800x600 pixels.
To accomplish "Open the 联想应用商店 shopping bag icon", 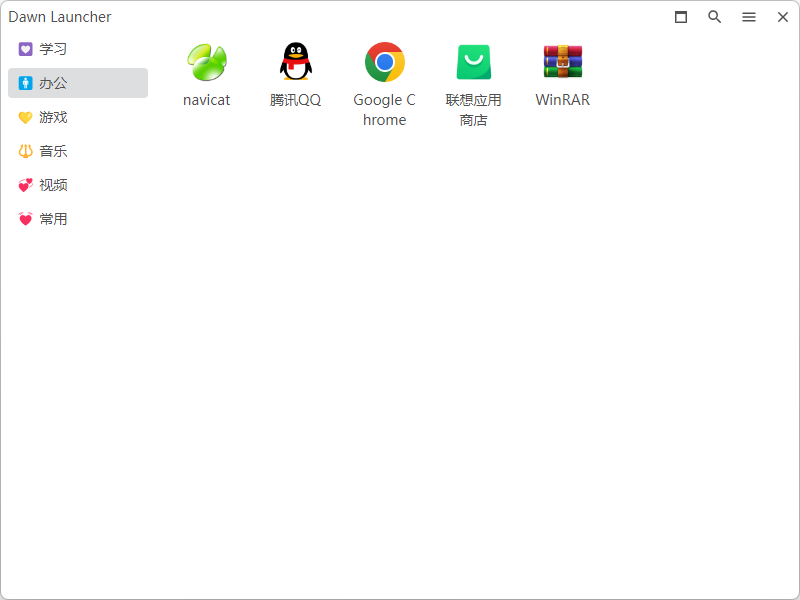I will click(x=473, y=62).
